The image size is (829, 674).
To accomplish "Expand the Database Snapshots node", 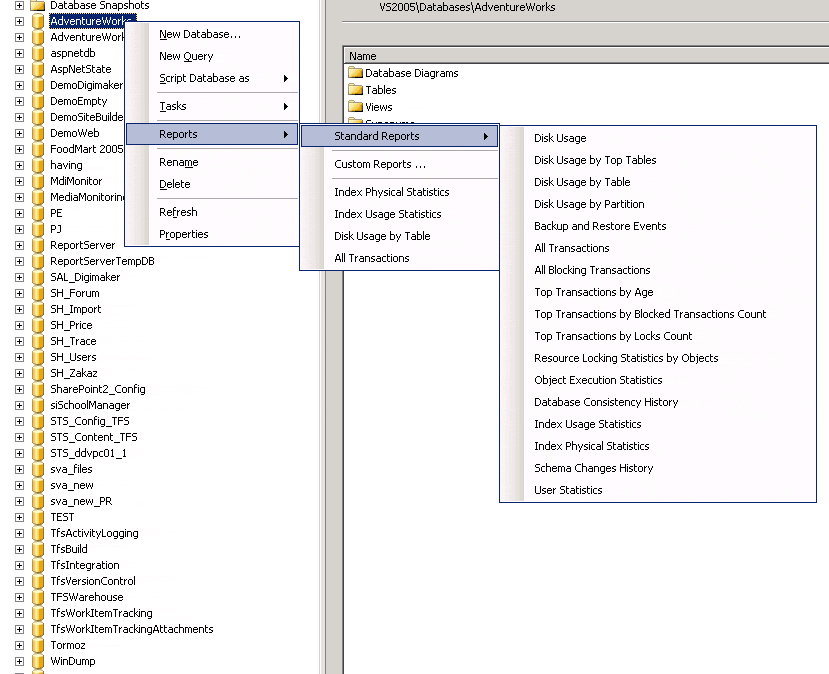I will coord(19,5).
